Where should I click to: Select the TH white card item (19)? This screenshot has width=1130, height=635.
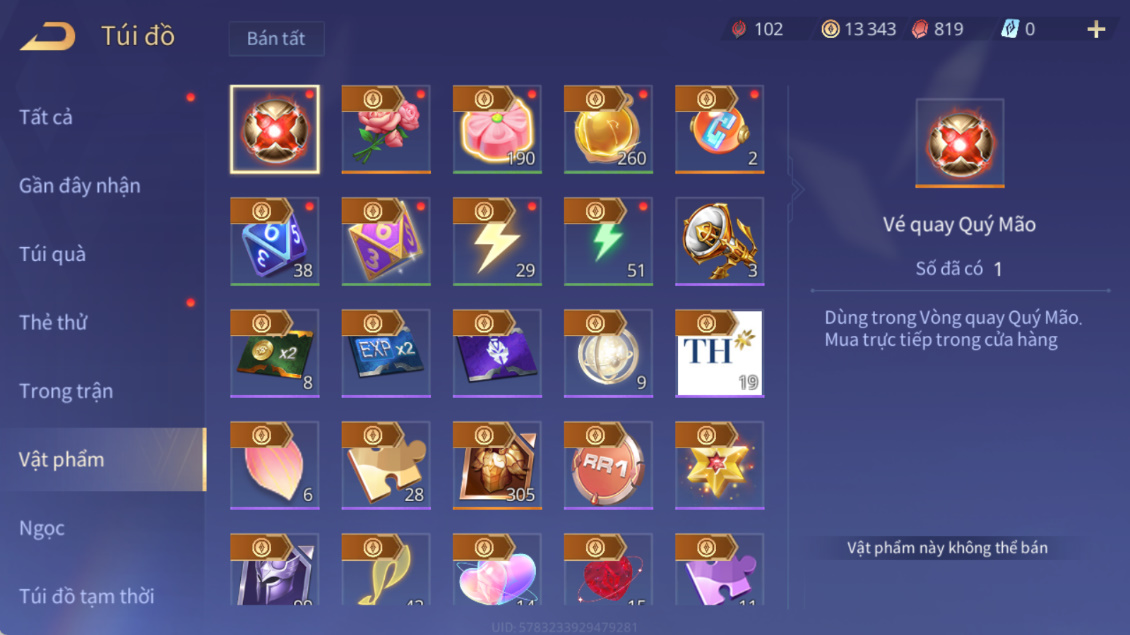(x=720, y=353)
